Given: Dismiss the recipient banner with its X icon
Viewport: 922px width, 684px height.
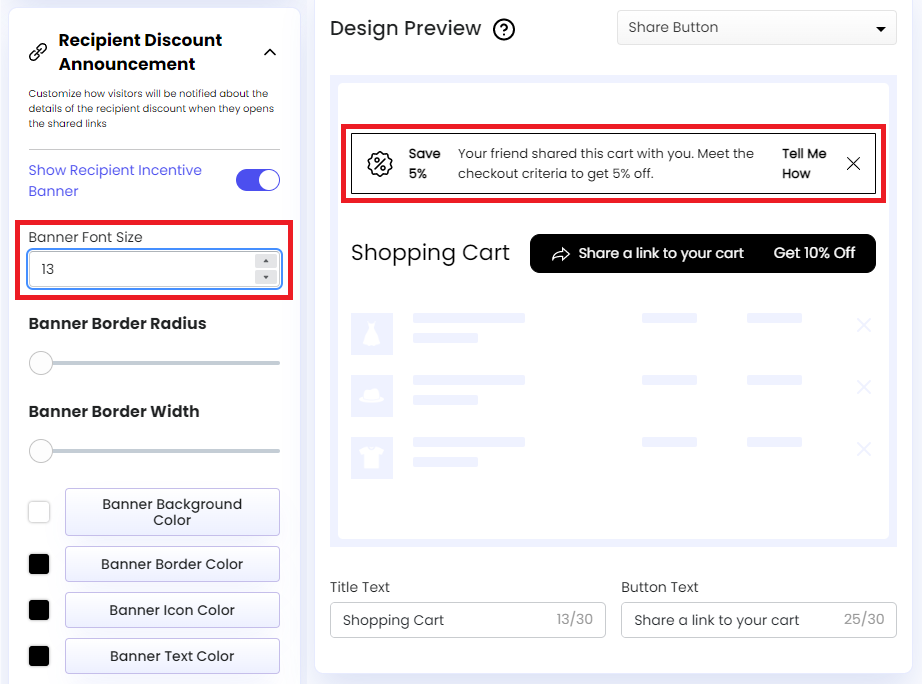Looking at the screenshot, I should click(853, 162).
